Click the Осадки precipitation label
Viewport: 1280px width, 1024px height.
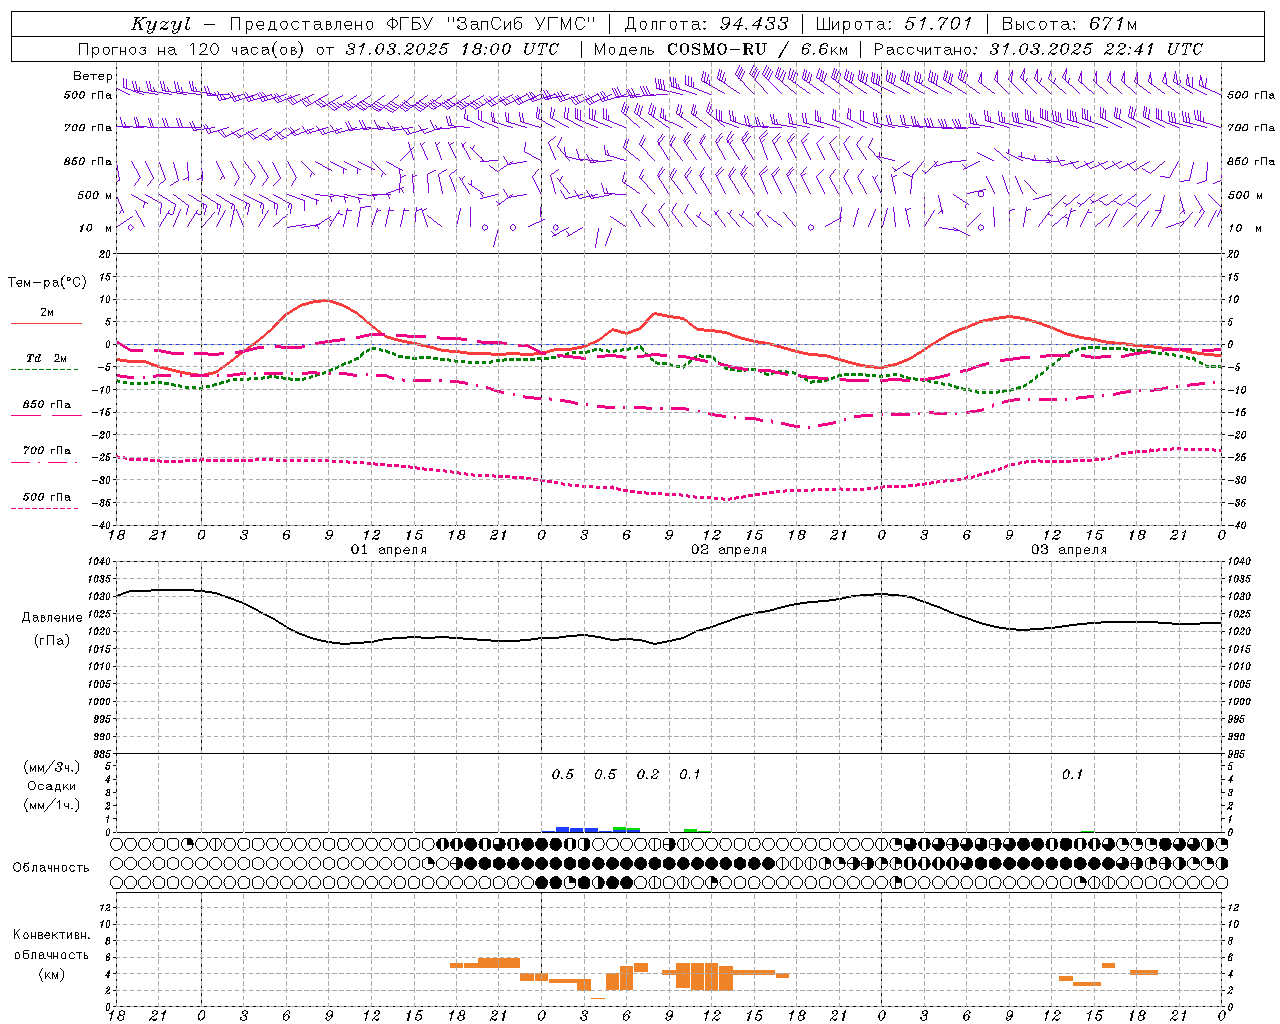[x=52, y=786]
